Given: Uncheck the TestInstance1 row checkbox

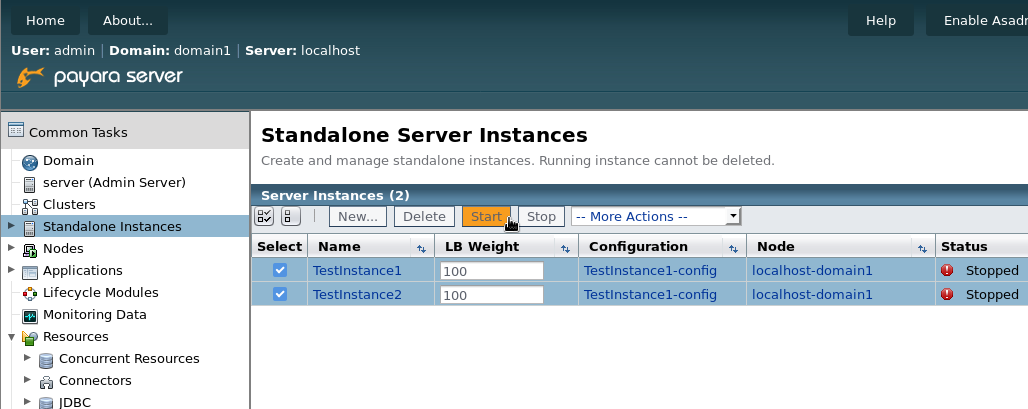Looking at the screenshot, I should point(280,270).
